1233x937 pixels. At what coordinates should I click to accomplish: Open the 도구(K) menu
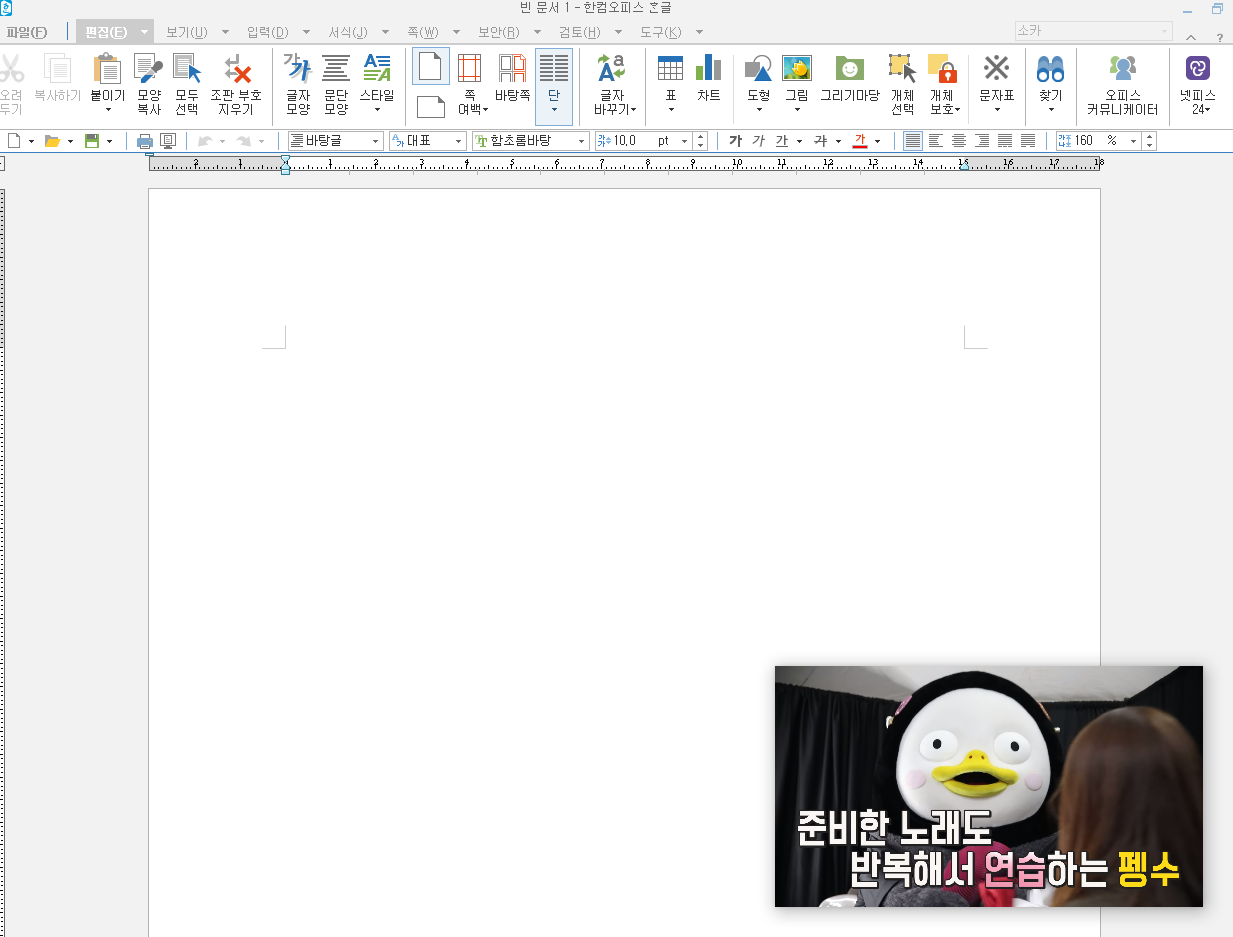coord(660,32)
